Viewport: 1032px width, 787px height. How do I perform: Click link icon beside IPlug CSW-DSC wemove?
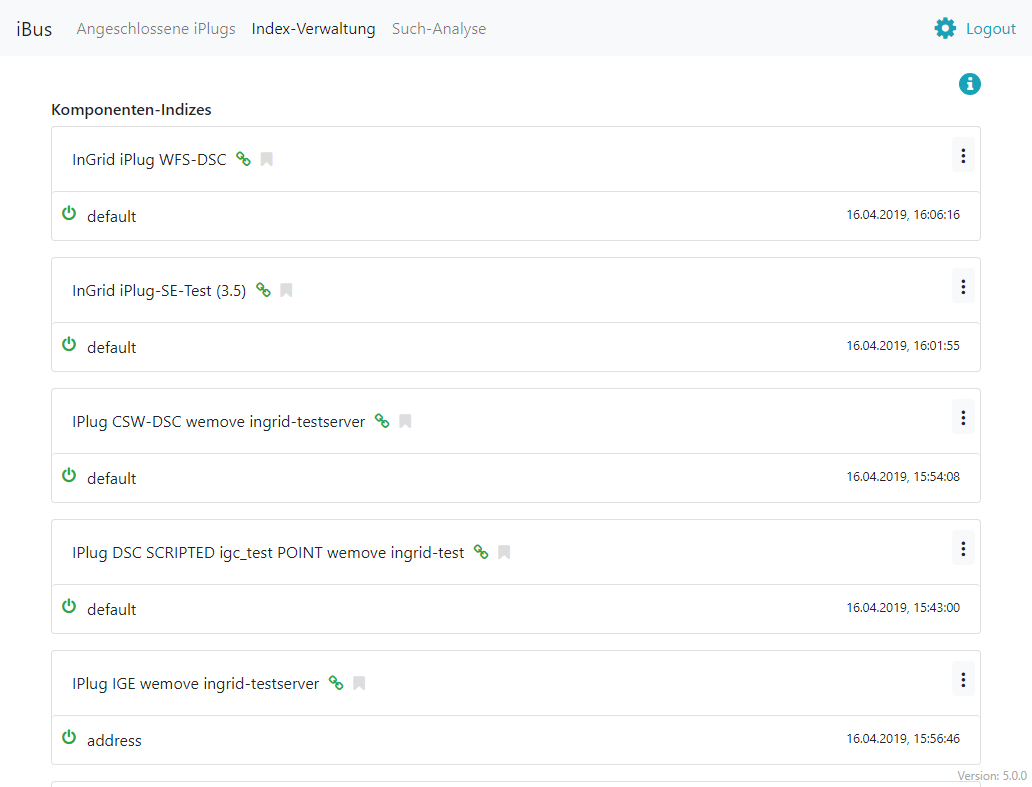click(382, 421)
